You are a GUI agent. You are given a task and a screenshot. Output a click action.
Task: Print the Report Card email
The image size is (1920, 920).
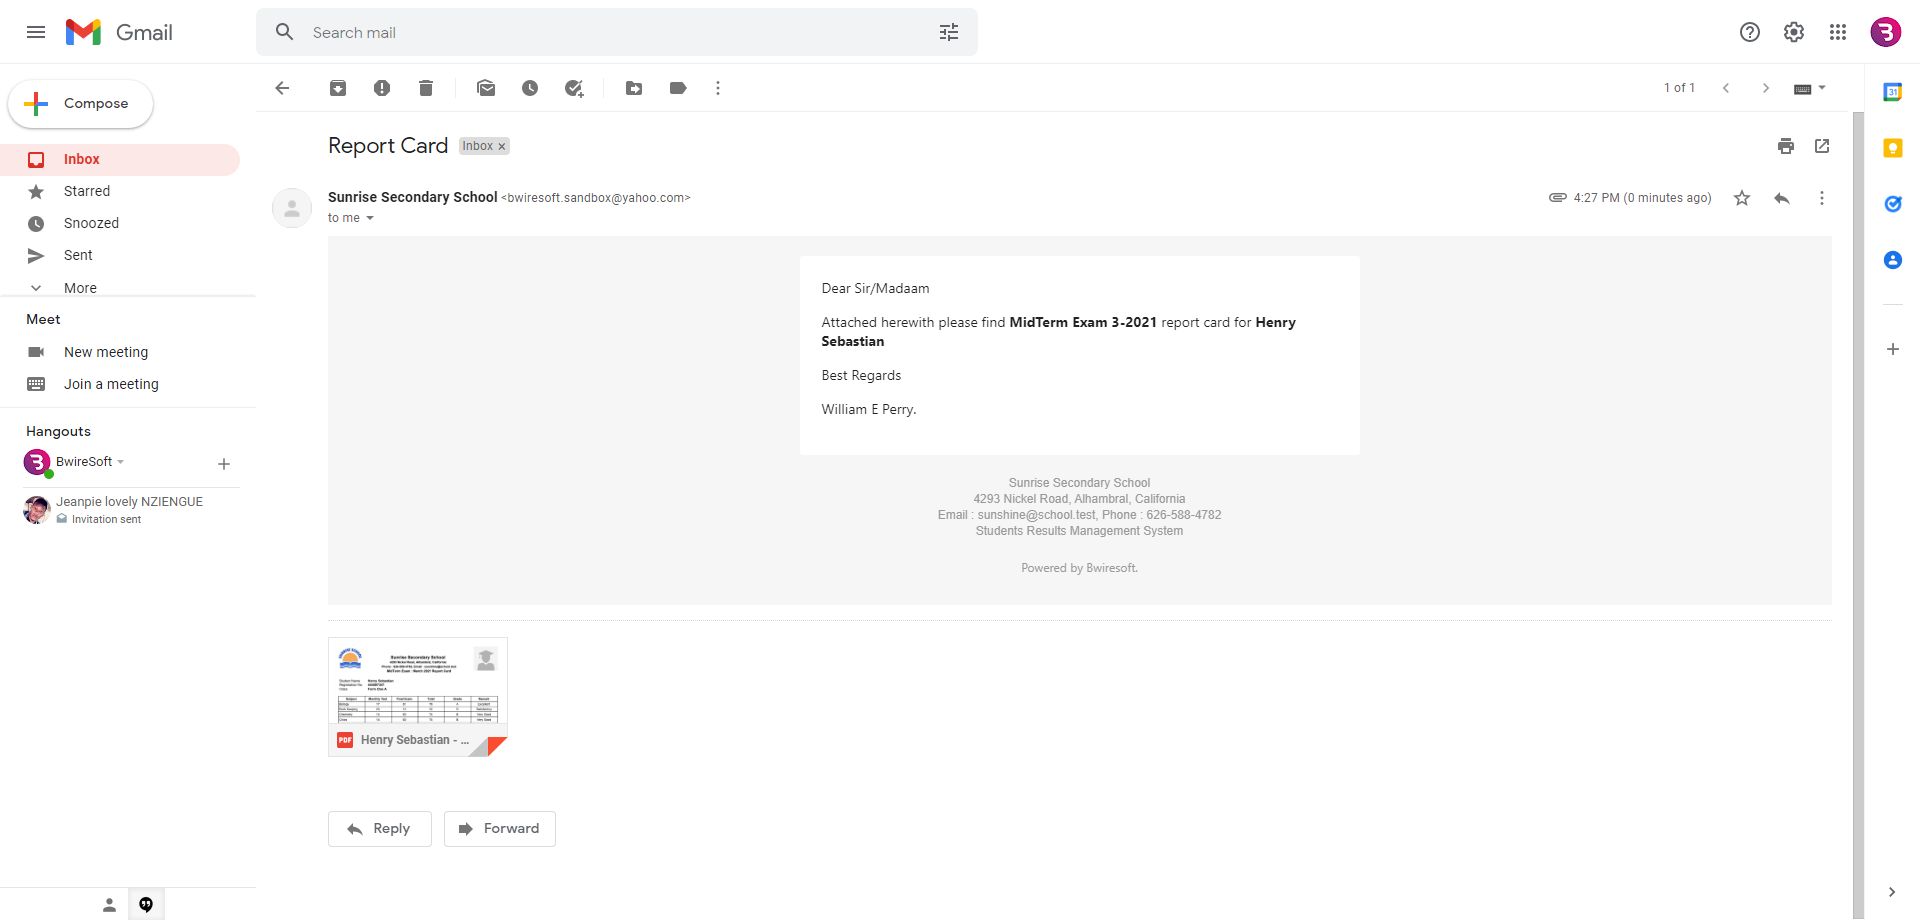pyautogui.click(x=1786, y=146)
